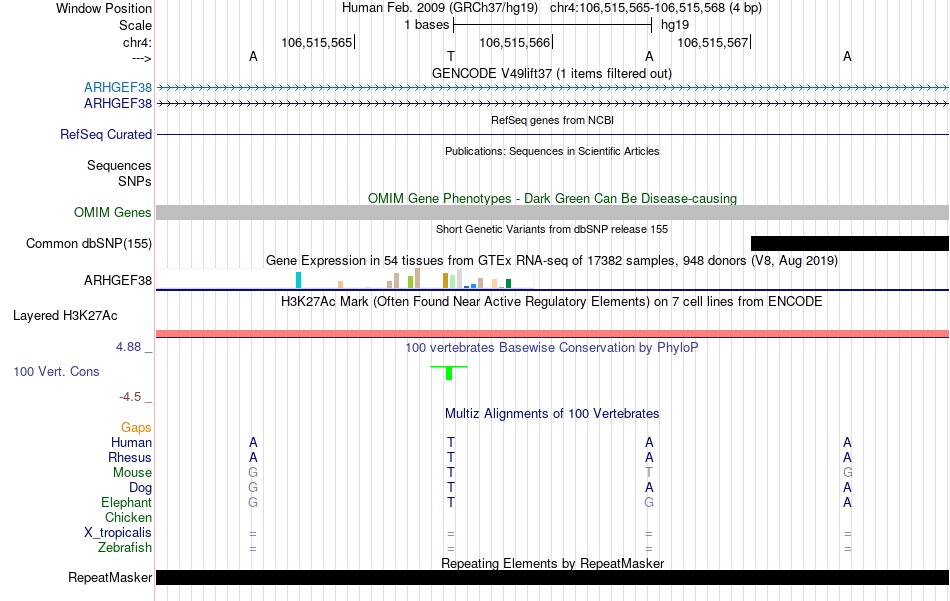Click the dark blue ARHGEF38 gene label
950x601 pixels.
pyautogui.click(x=118, y=104)
